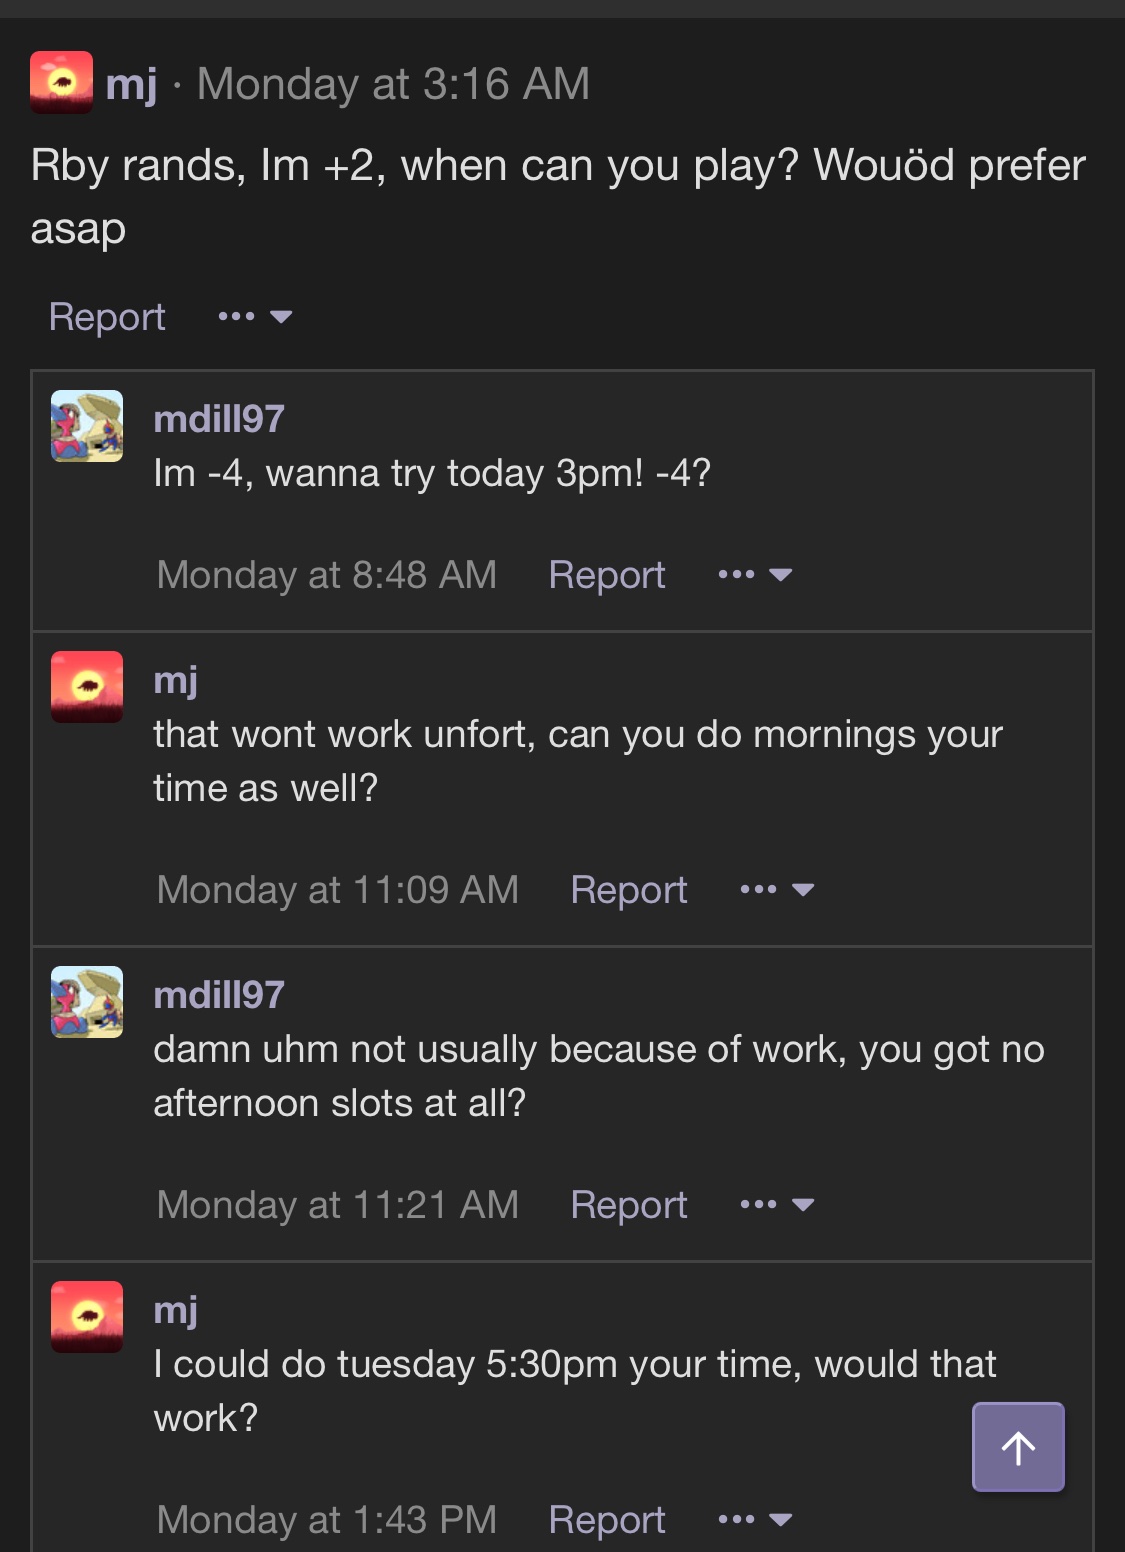Open more options on the 1:43 PM reply

[755, 1520]
